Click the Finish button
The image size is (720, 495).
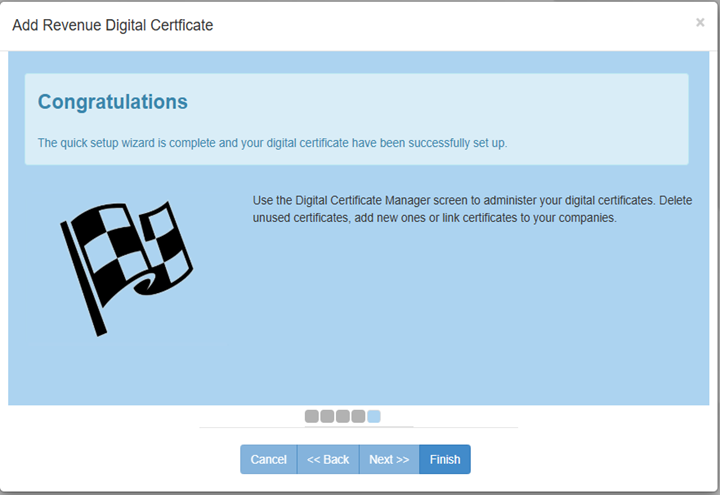coord(445,459)
